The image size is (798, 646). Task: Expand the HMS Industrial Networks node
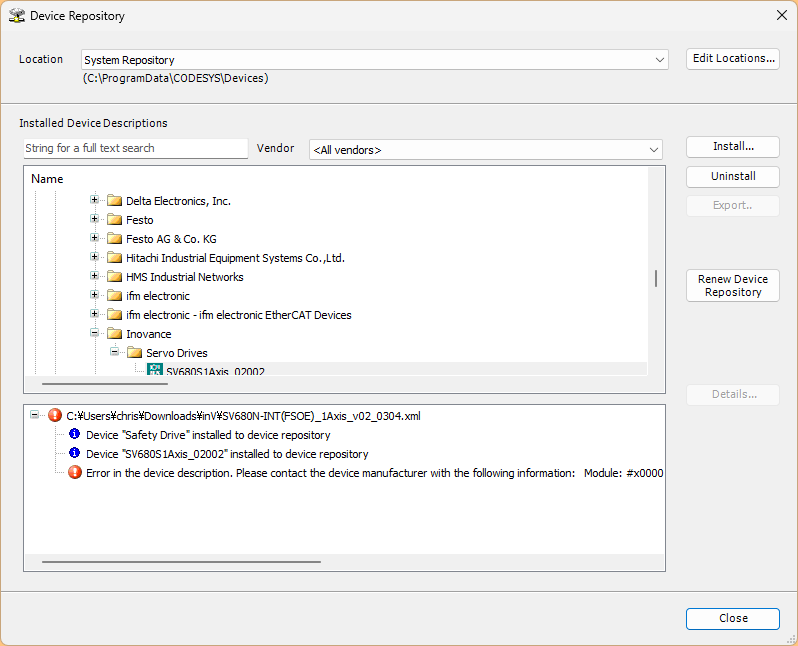click(x=94, y=275)
